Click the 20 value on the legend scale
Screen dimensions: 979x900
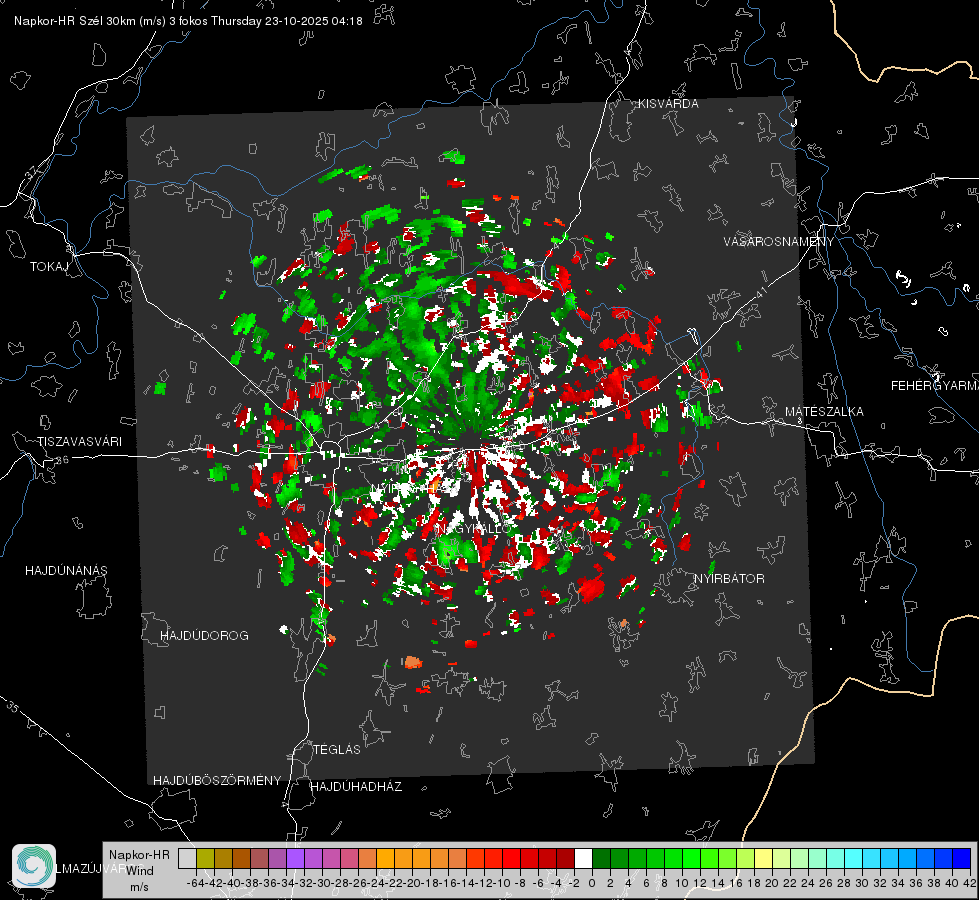(772, 883)
